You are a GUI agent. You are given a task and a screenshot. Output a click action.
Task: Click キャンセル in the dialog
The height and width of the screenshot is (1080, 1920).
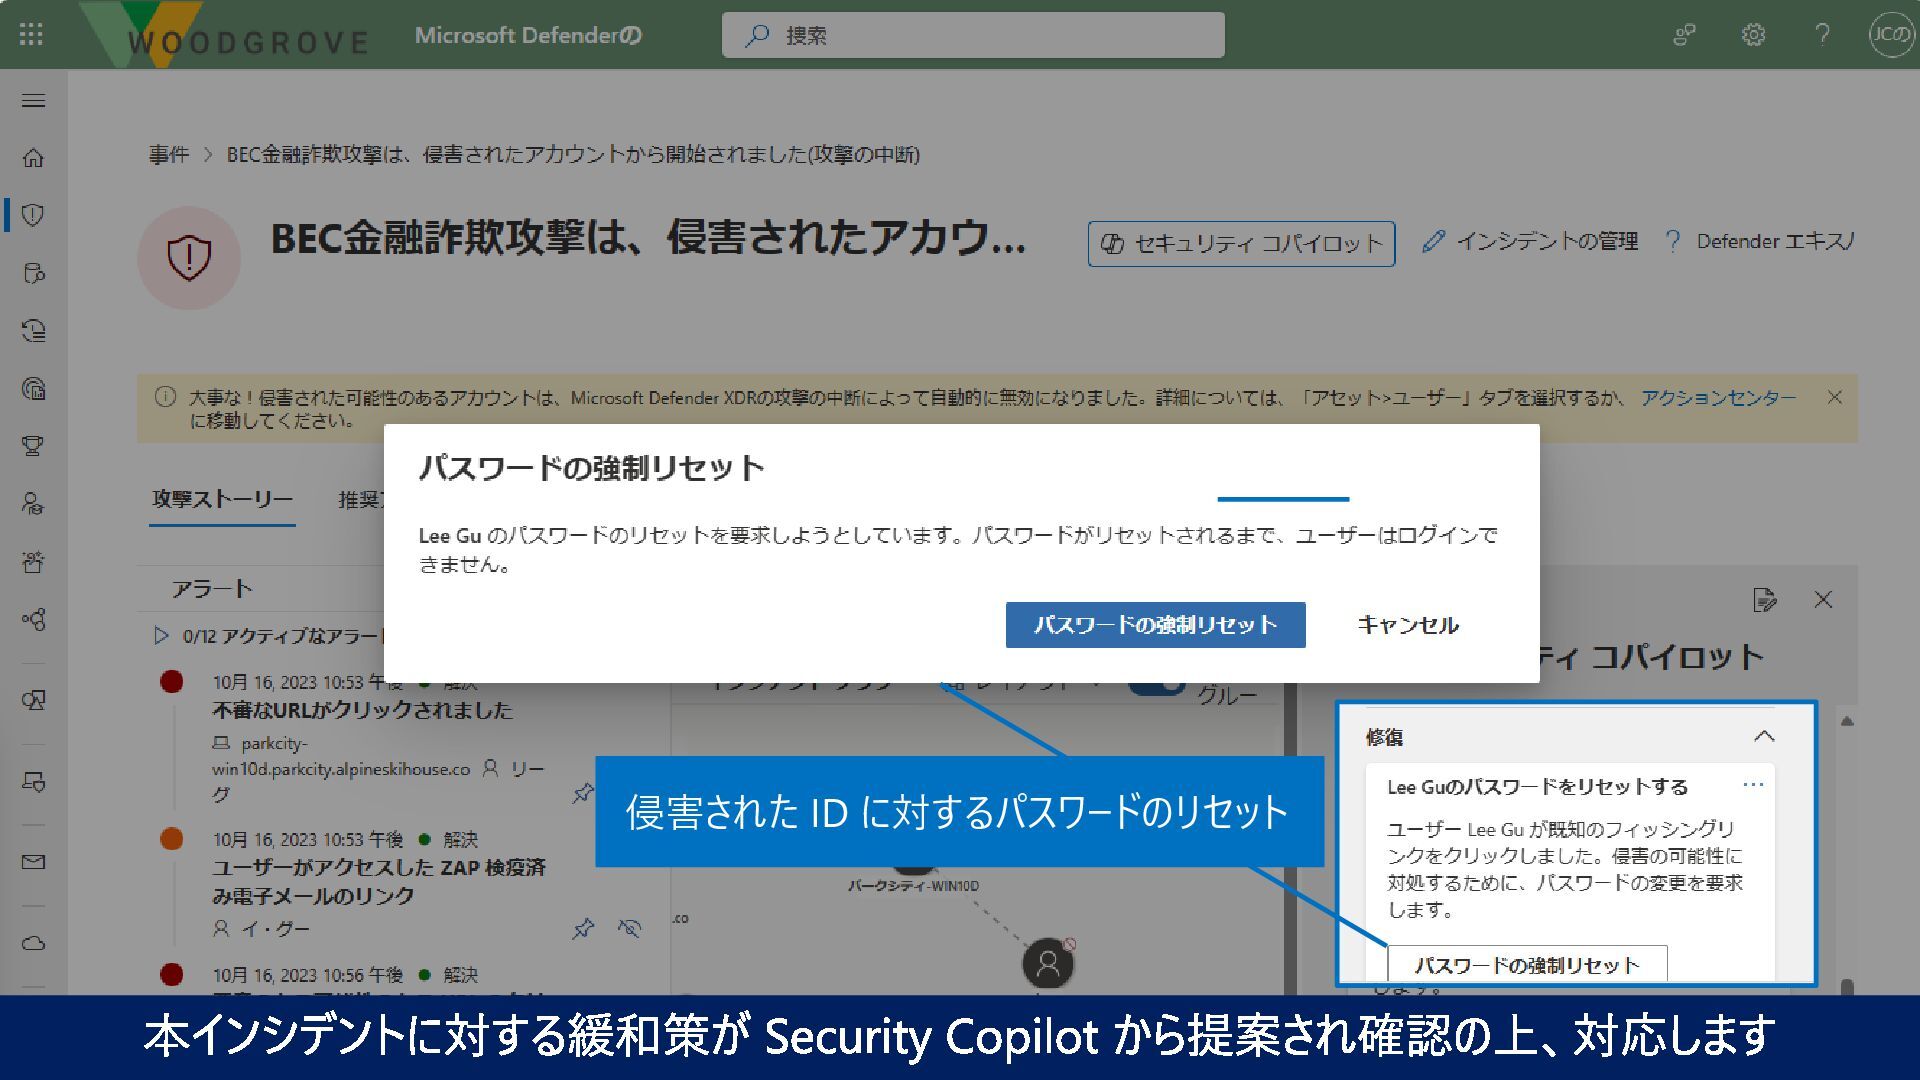pyautogui.click(x=1407, y=625)
